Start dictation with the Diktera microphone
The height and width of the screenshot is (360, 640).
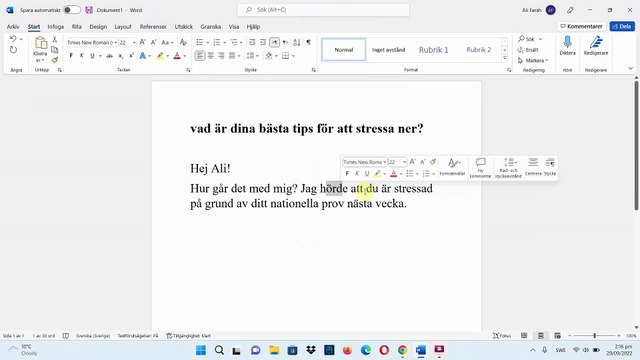pos(567,45)
